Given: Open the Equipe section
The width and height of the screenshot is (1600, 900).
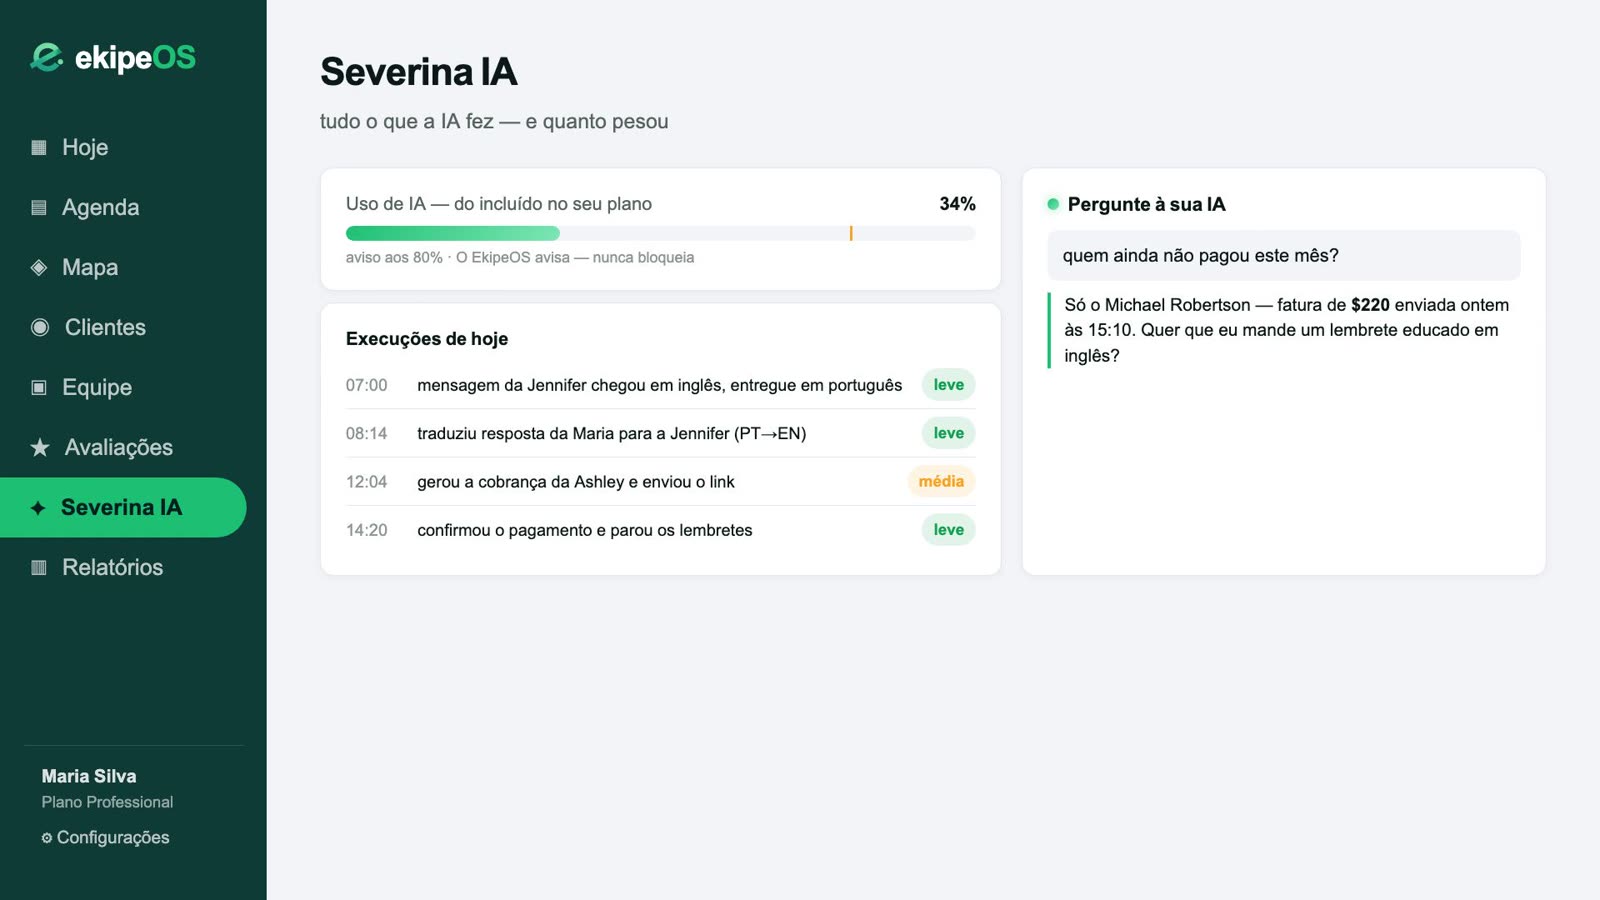Looking at the screenshot, I should tap(123, 387).
